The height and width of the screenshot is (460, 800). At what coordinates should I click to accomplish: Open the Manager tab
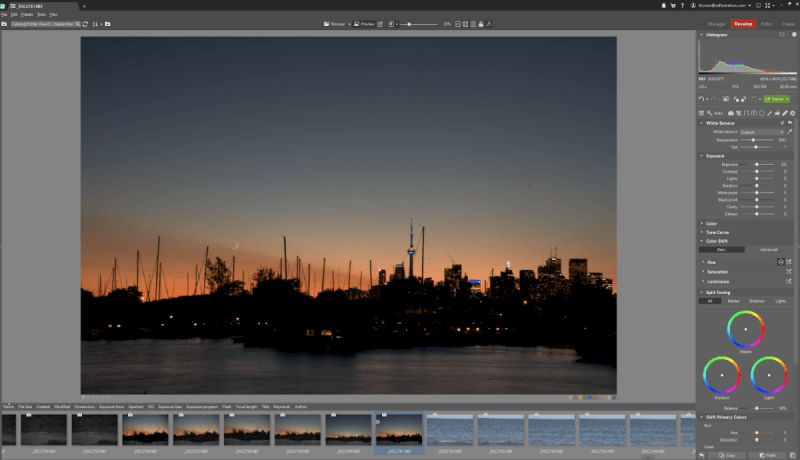click(x=717, y=22)
